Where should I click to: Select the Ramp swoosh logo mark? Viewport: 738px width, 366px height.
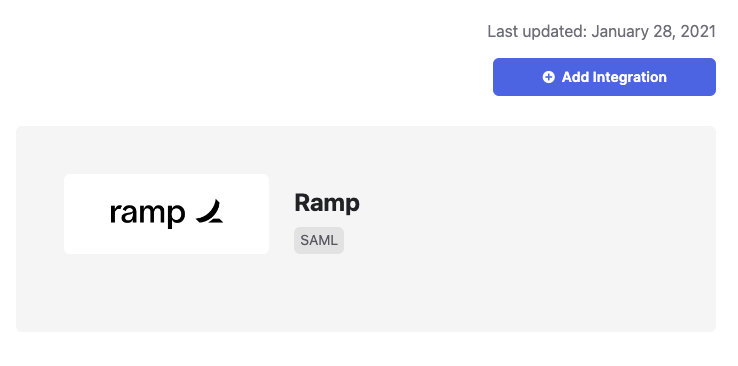pos(209,211)
